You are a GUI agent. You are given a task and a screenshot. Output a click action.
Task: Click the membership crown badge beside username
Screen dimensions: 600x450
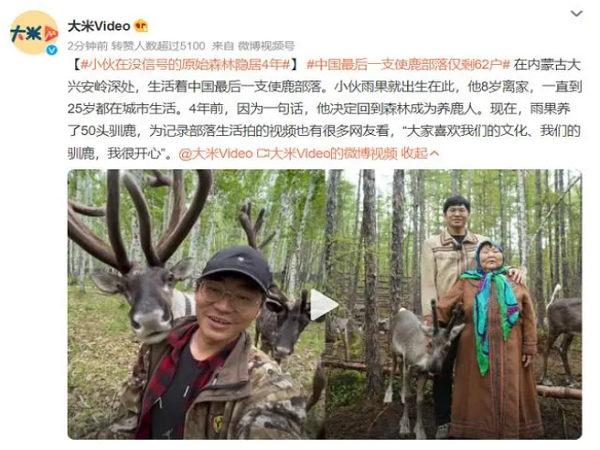(141, 26)
